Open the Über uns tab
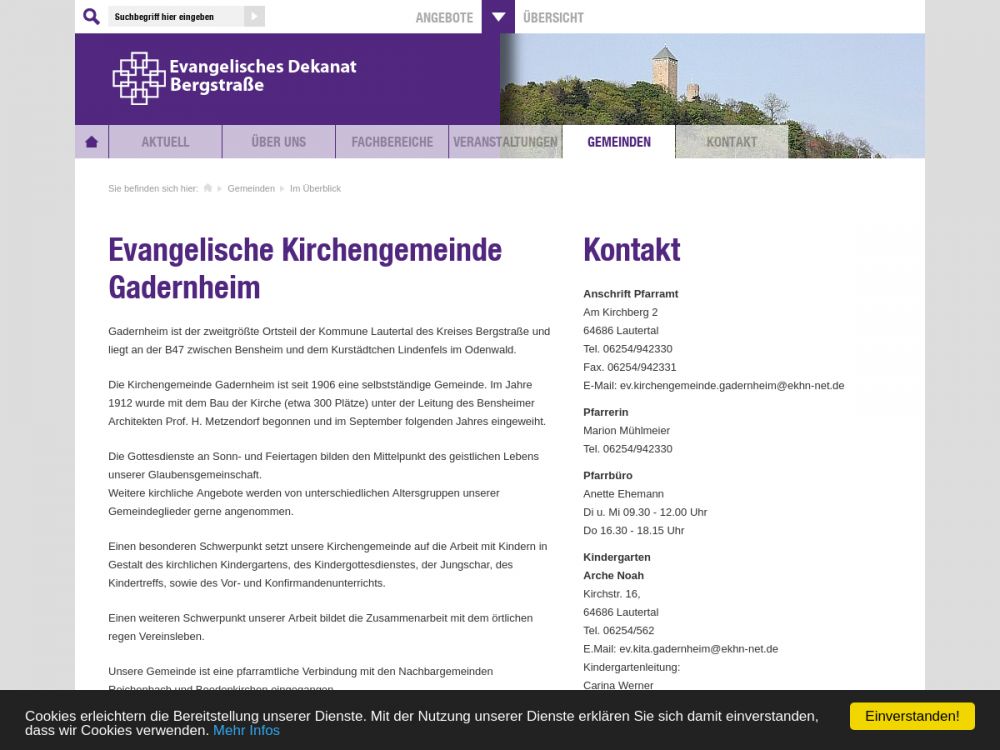The image size is (1000, 750). pos(278,142)
